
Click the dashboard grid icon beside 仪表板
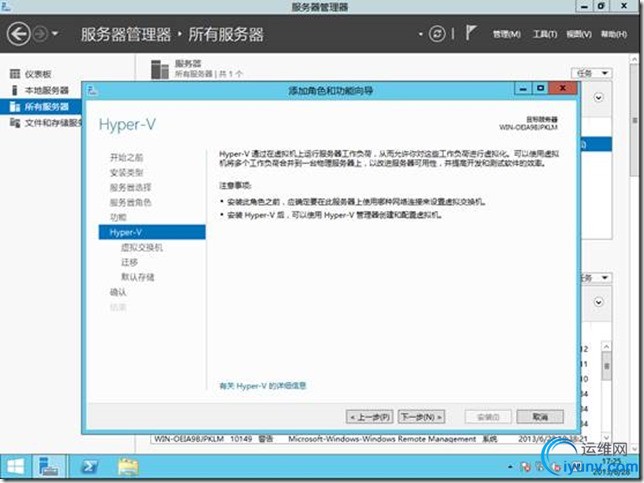coord(15,74)
